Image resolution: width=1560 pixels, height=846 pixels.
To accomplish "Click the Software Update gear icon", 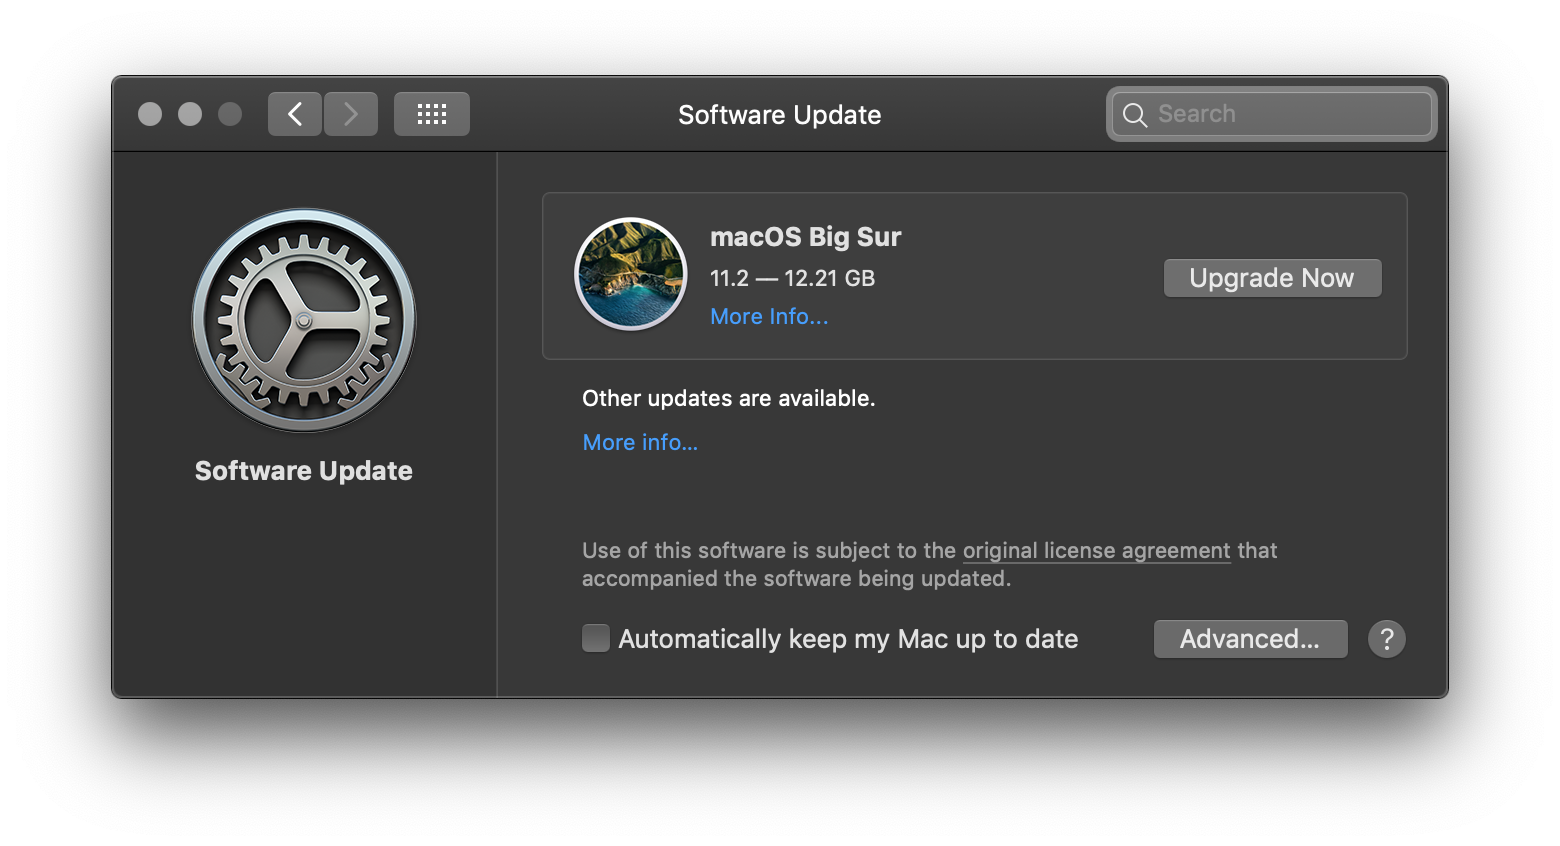I will pos(304,320).
